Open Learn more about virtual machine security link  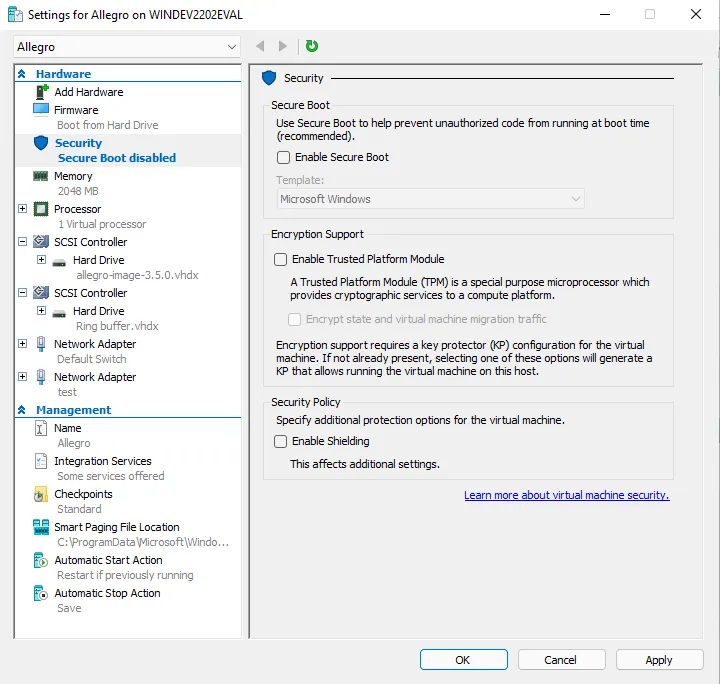(566, 495)
